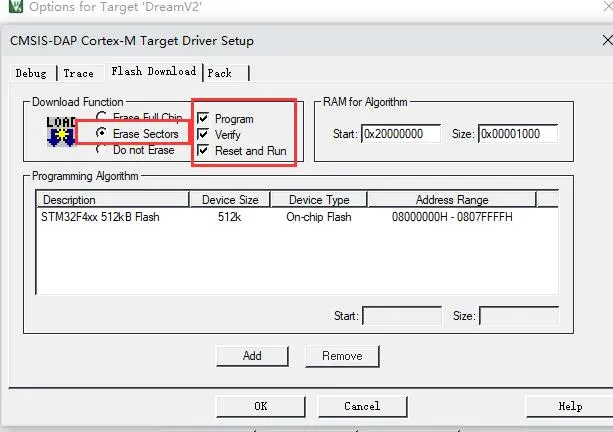Click the RAM Size input field

(518, 134)
